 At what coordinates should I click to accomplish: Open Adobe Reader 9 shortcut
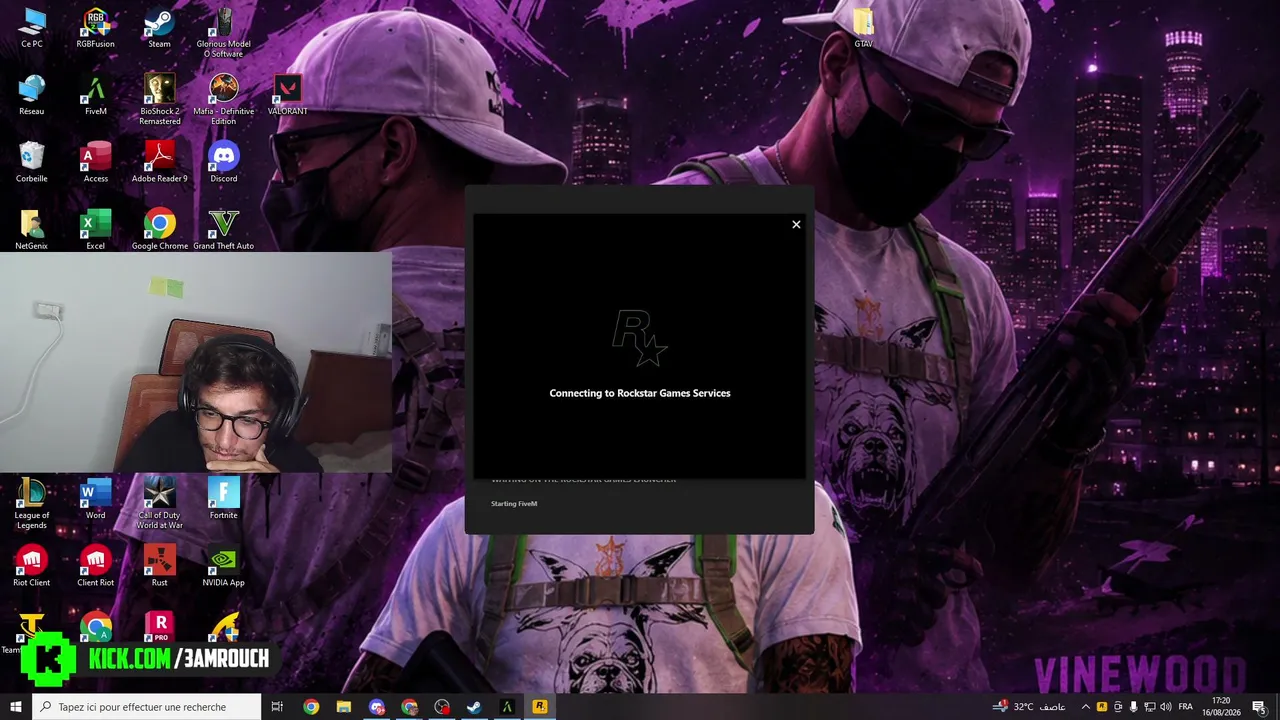[x=160, y=162]
